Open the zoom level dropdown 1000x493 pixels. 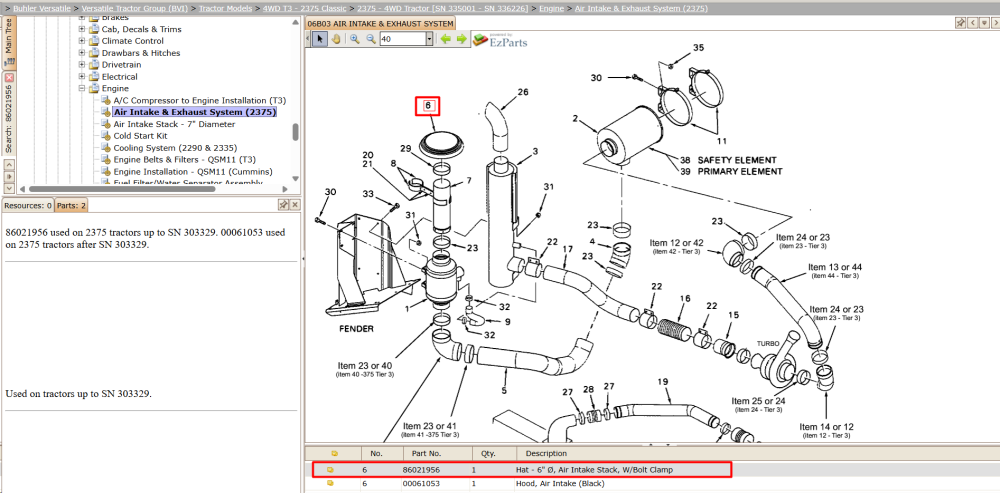429,40
